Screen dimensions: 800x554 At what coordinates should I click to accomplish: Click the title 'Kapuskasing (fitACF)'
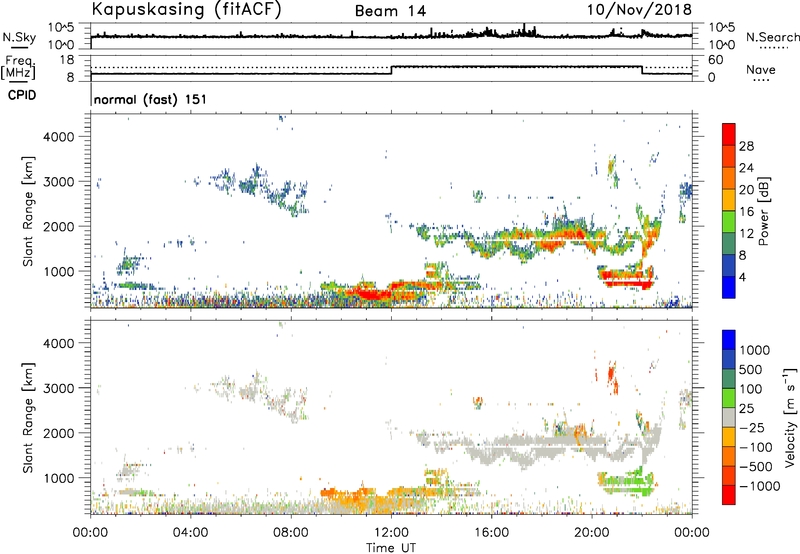[186, 10]
